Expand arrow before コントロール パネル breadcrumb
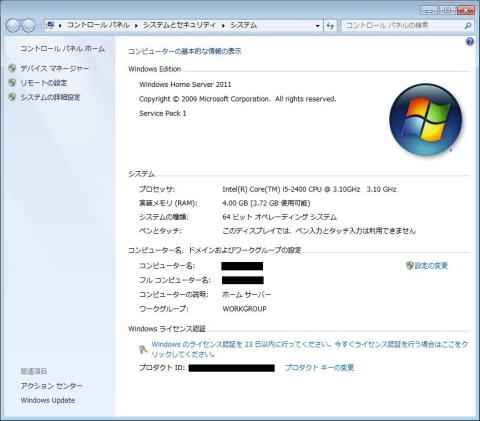The height and width of the screenshot is (421, 480). pos(60,26)
